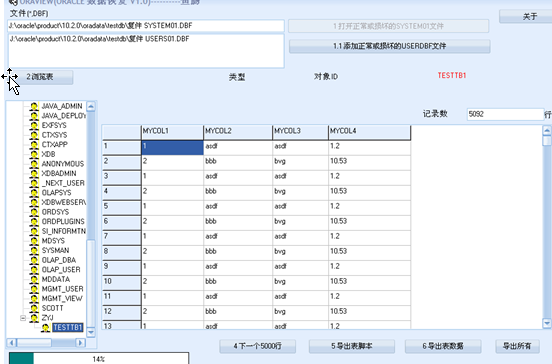Viewport: 552px width, 364px height.
Task: Click the tree horizontal scroll left arrow
Action: (12, 342)
